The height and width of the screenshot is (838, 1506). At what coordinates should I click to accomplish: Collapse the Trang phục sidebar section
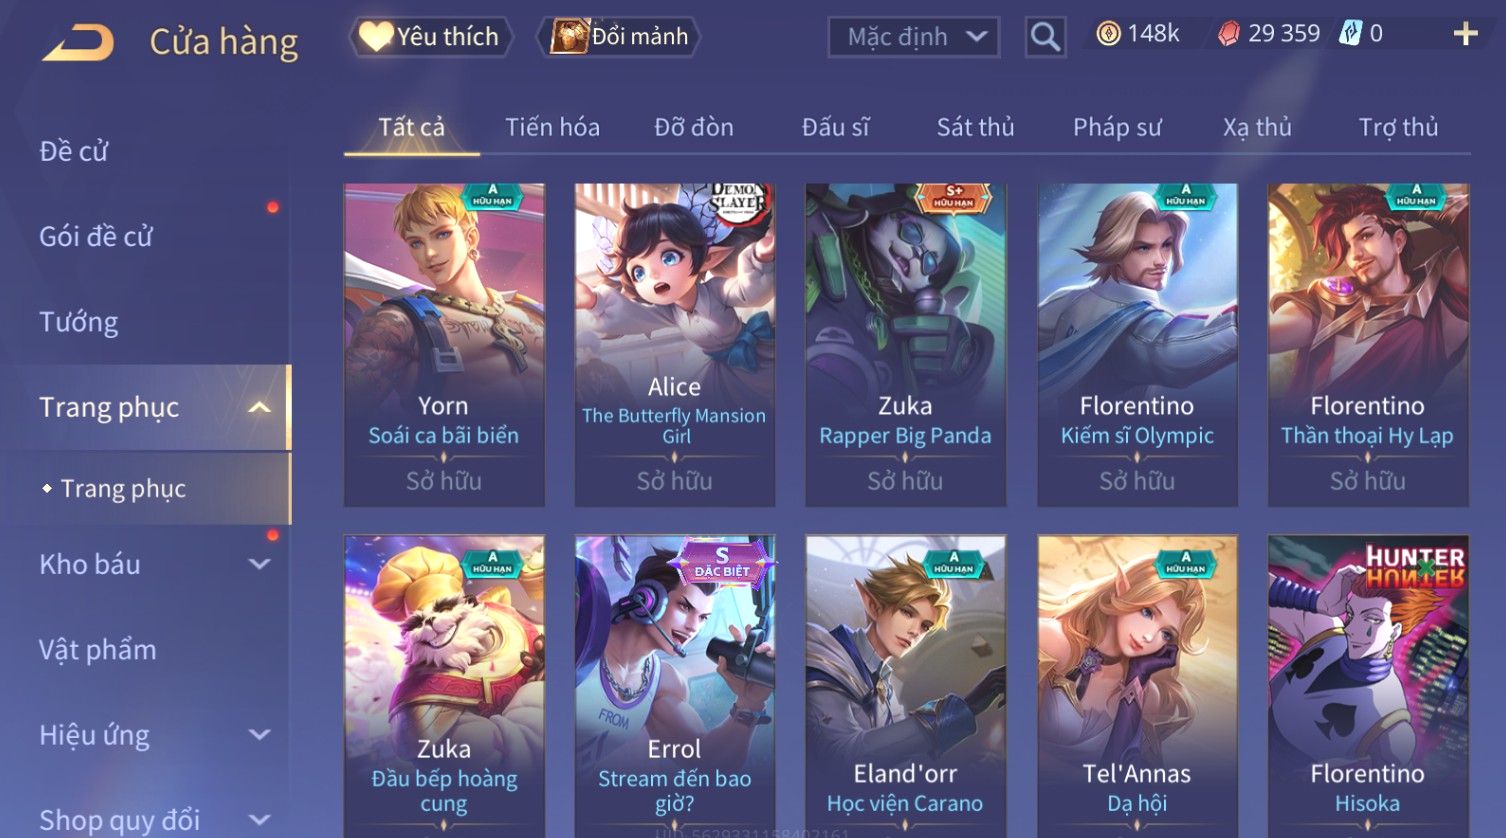tap(259, 407)
